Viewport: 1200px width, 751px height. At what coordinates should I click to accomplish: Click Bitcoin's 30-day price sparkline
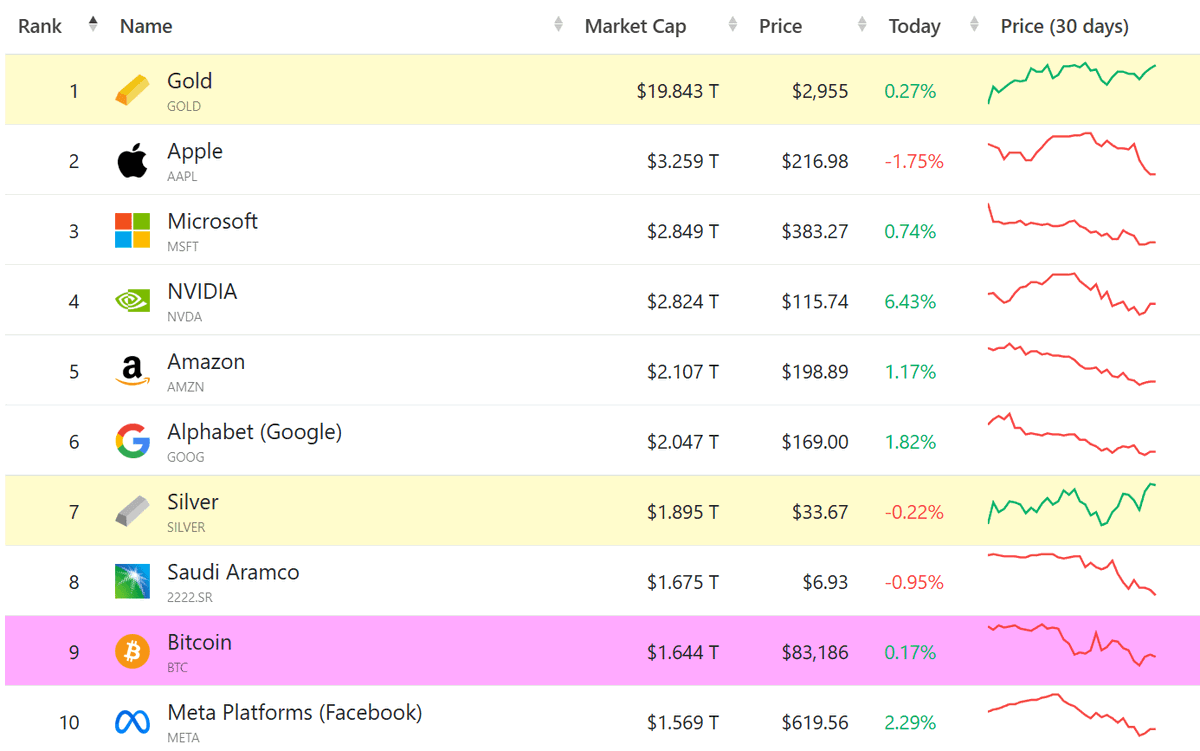point(1071,643)
